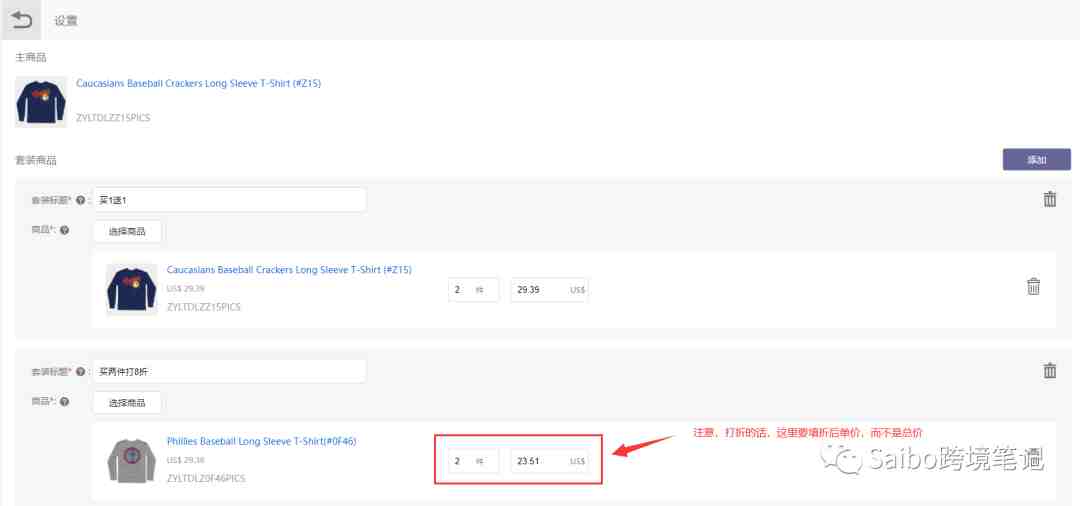Delete the 买两件打8折 bundle with trash icon
The width and height of the screenshot is (1080, 506).
point(1050,370)
